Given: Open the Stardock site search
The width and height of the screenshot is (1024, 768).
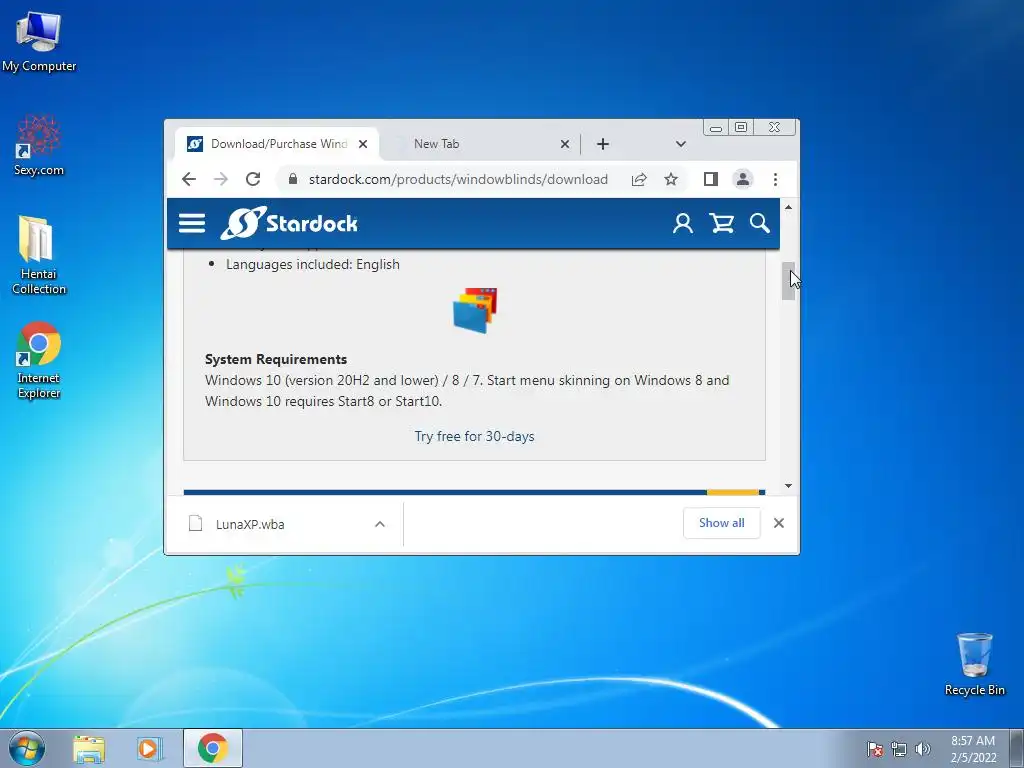Looking at the screenshot, I should click(760, 223).
